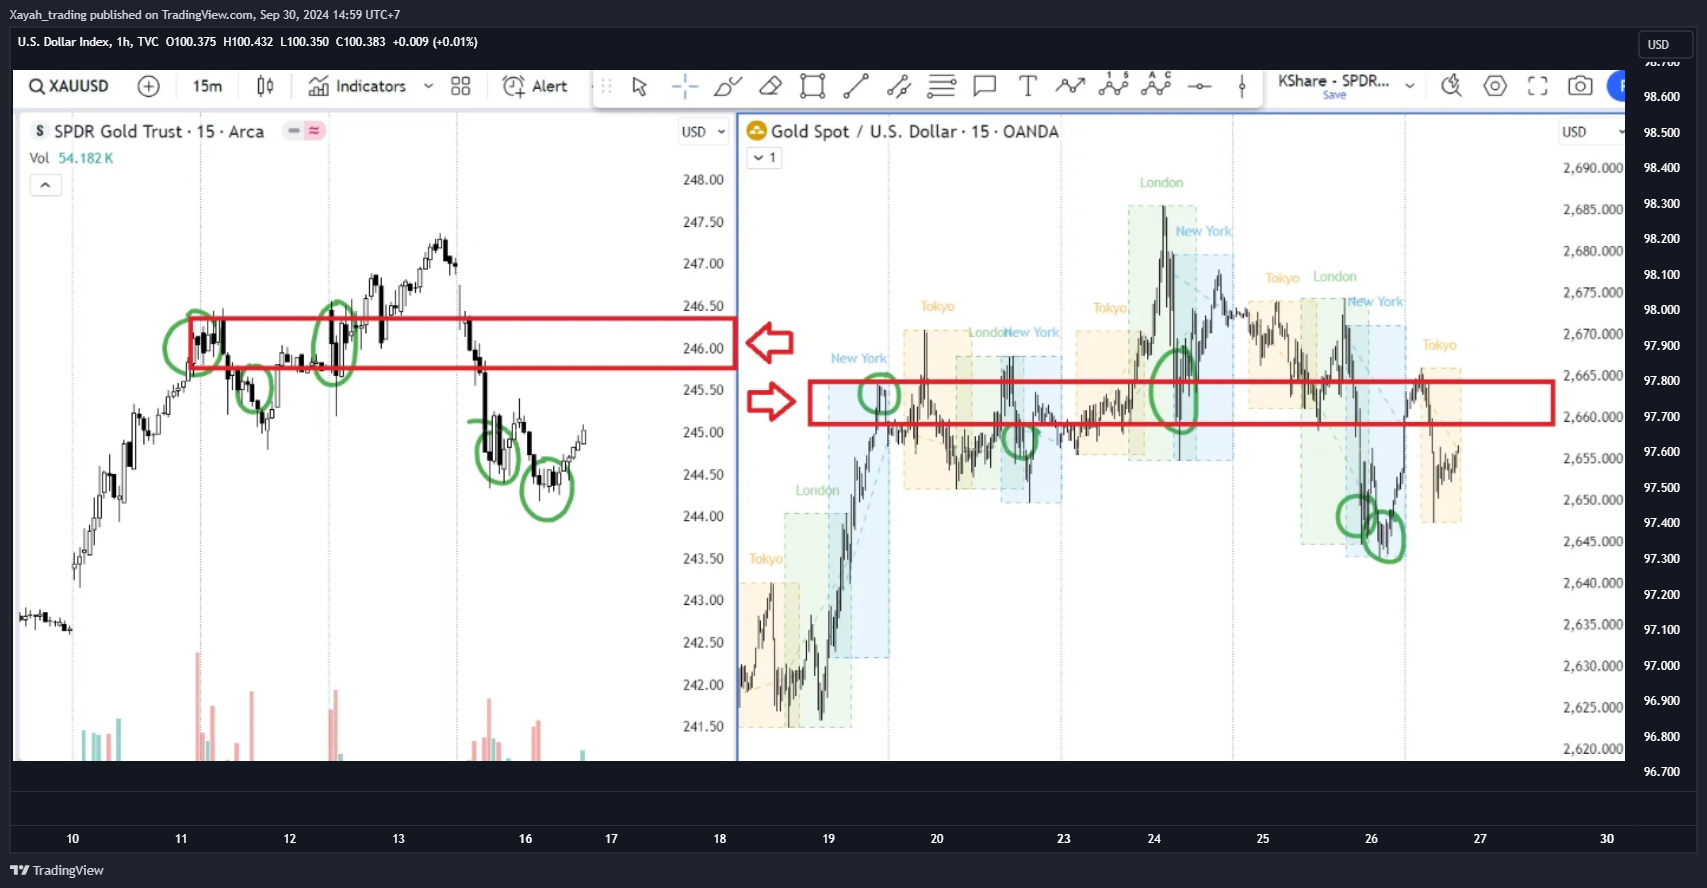
Task: Enter fullscreen mode
Action: (x=1538, y=86)
